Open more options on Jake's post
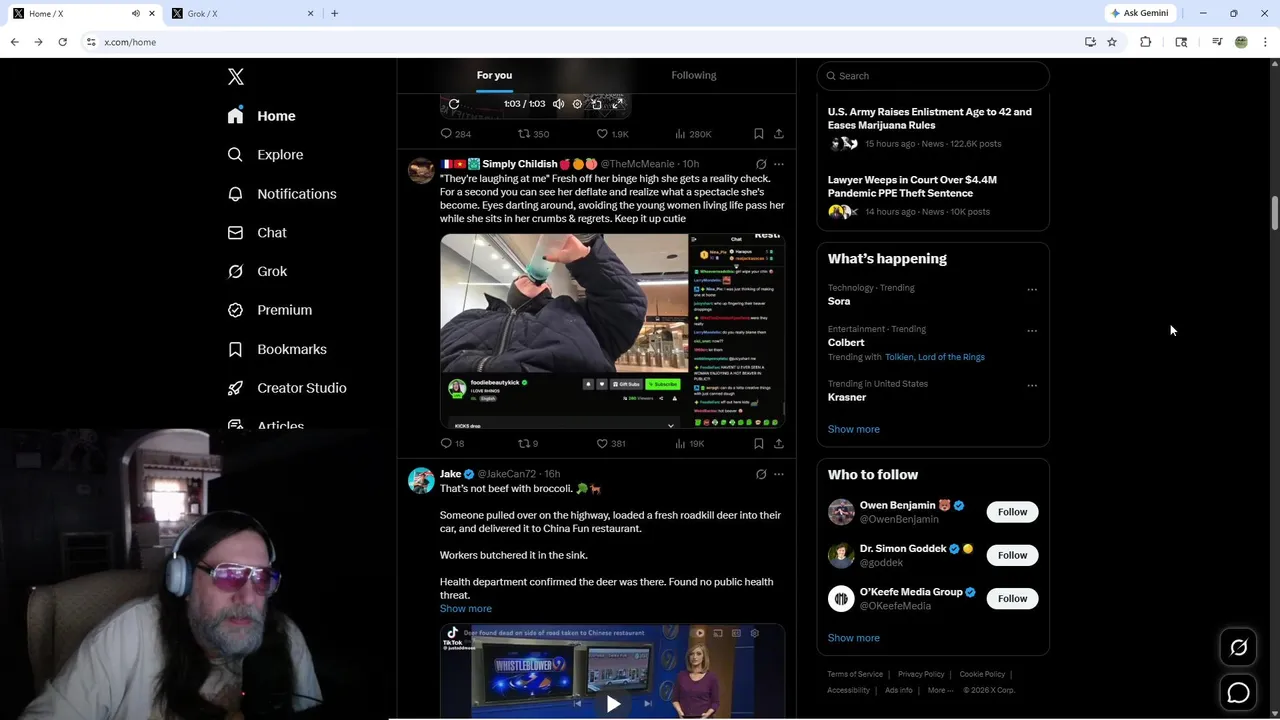This screenshot has height=720, width=1280. point(779,474)
